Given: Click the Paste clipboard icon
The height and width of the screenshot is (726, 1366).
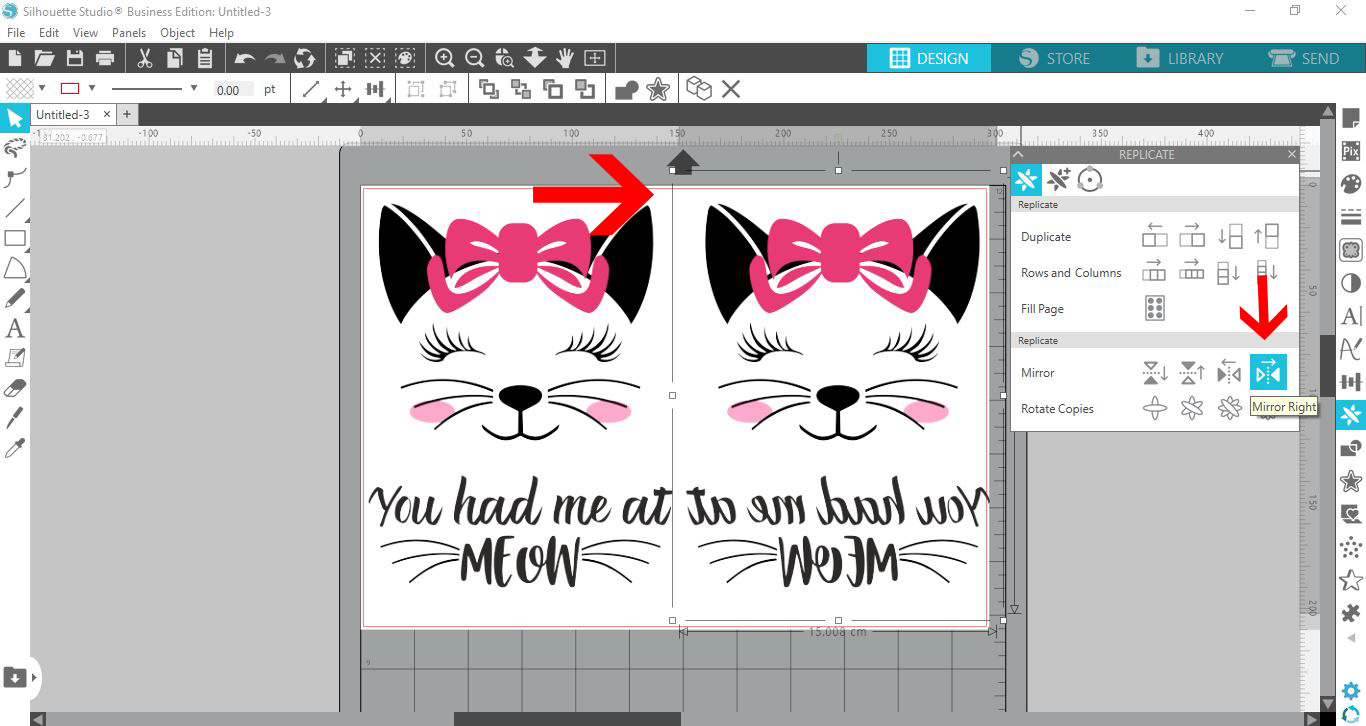Looking at the screenshot, I should (x=205, y=58).
